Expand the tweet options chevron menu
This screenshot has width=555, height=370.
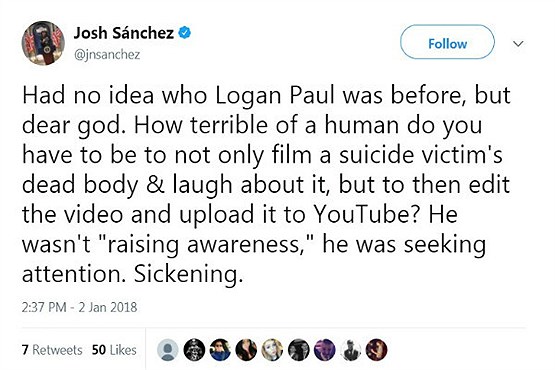(518, 44)
